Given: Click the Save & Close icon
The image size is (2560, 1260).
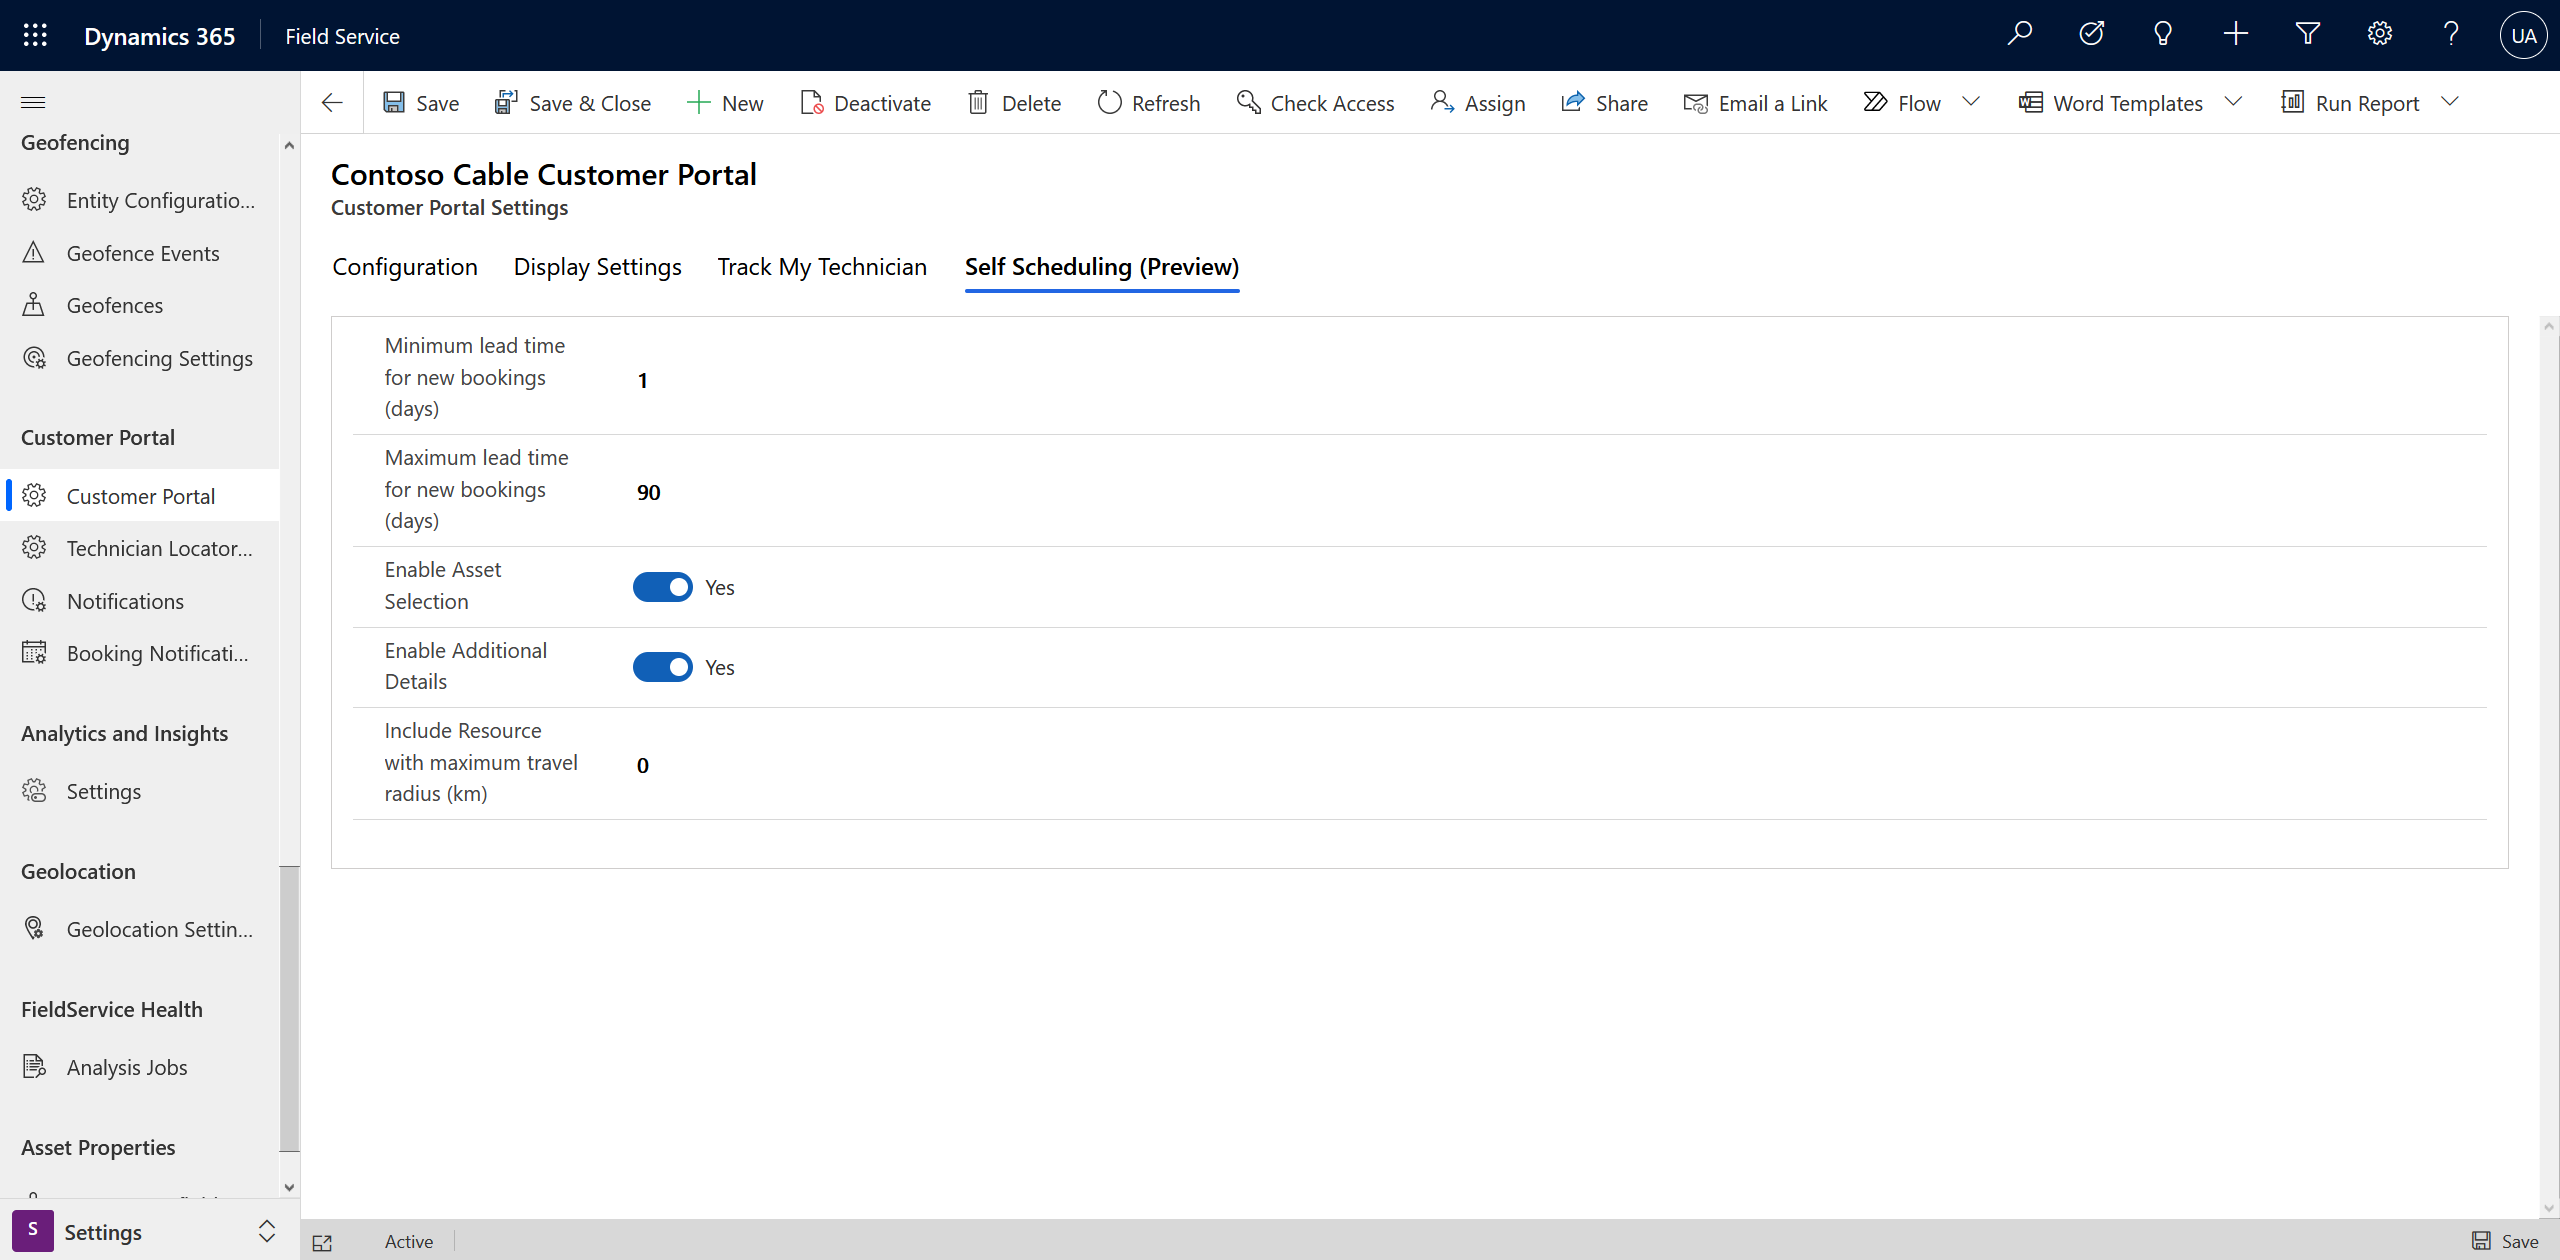Looking at the screenshot, I should 506,103.
